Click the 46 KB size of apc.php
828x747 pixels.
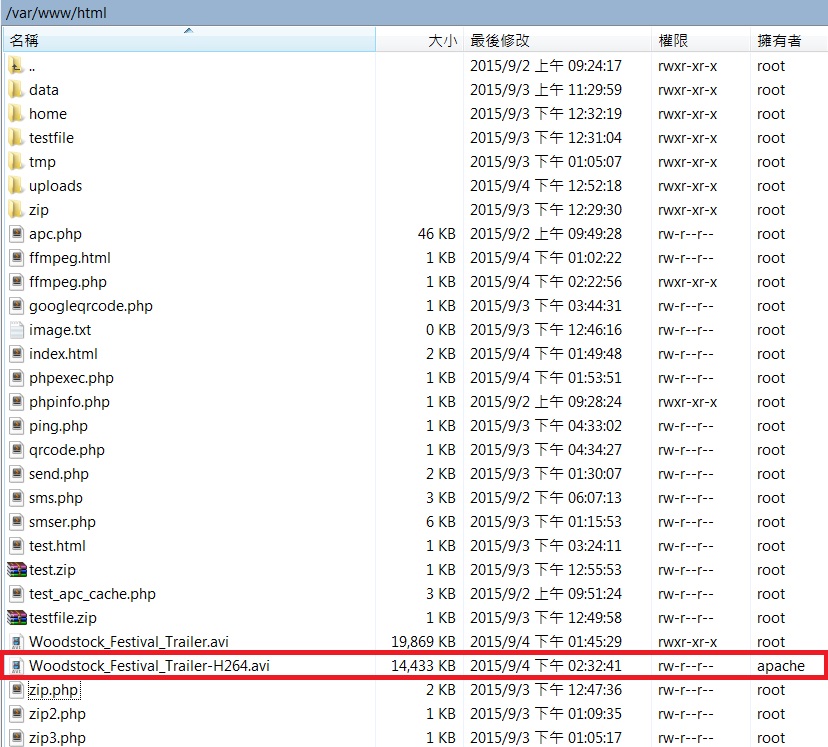pyautogui.click(x=436, y=234)
